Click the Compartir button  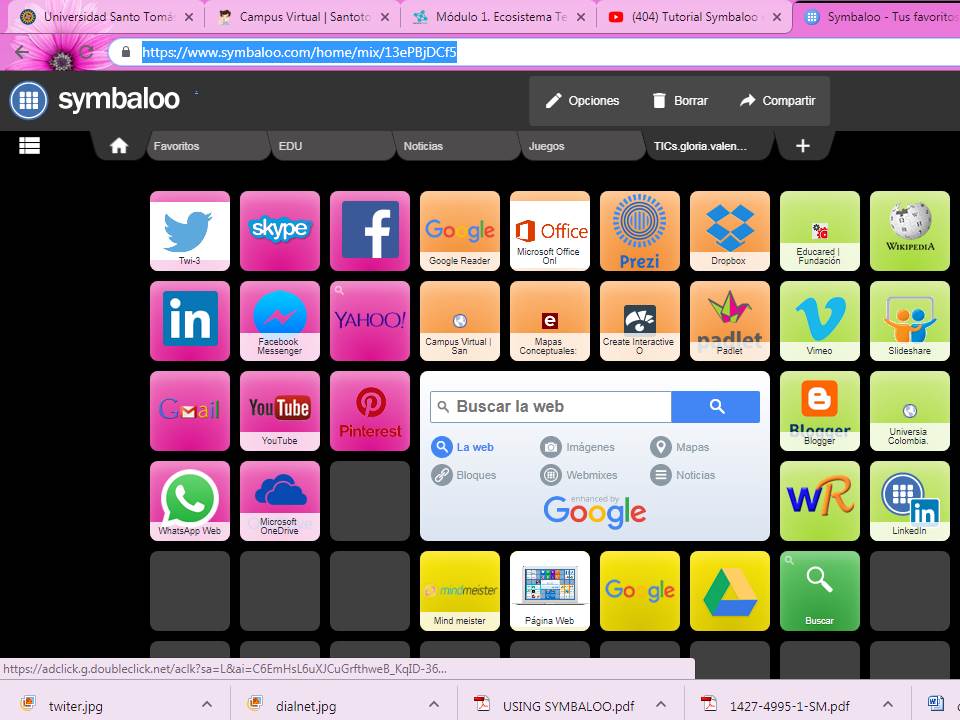point(778,100)
